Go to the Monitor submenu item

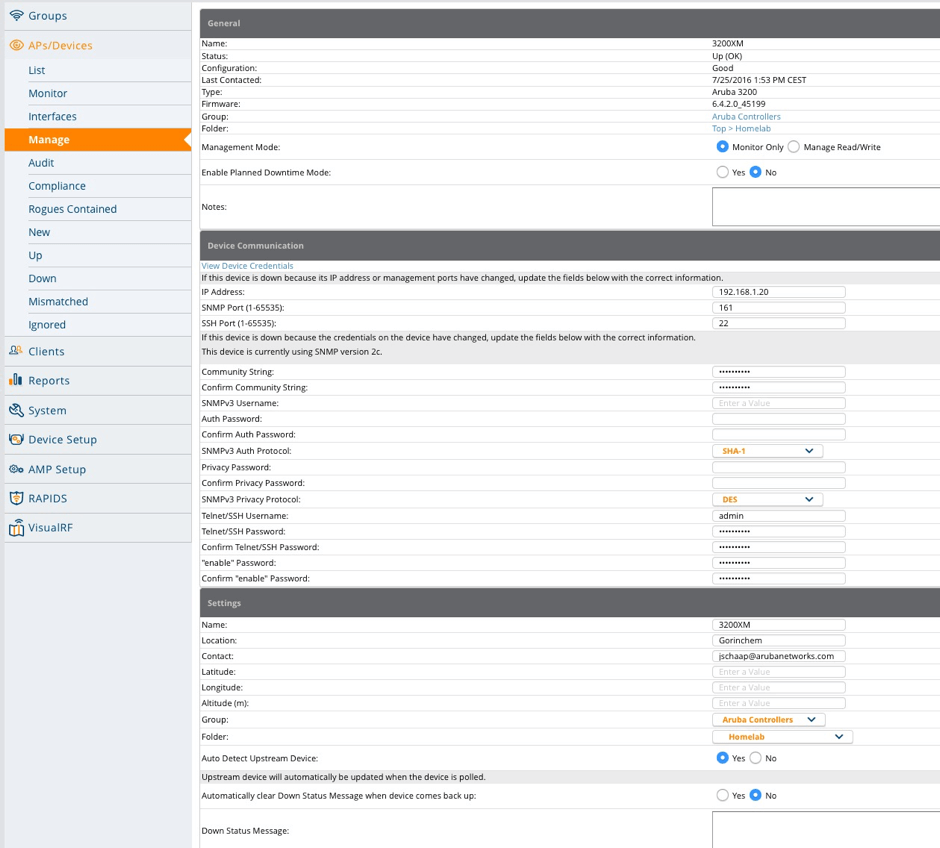[48, 93]
